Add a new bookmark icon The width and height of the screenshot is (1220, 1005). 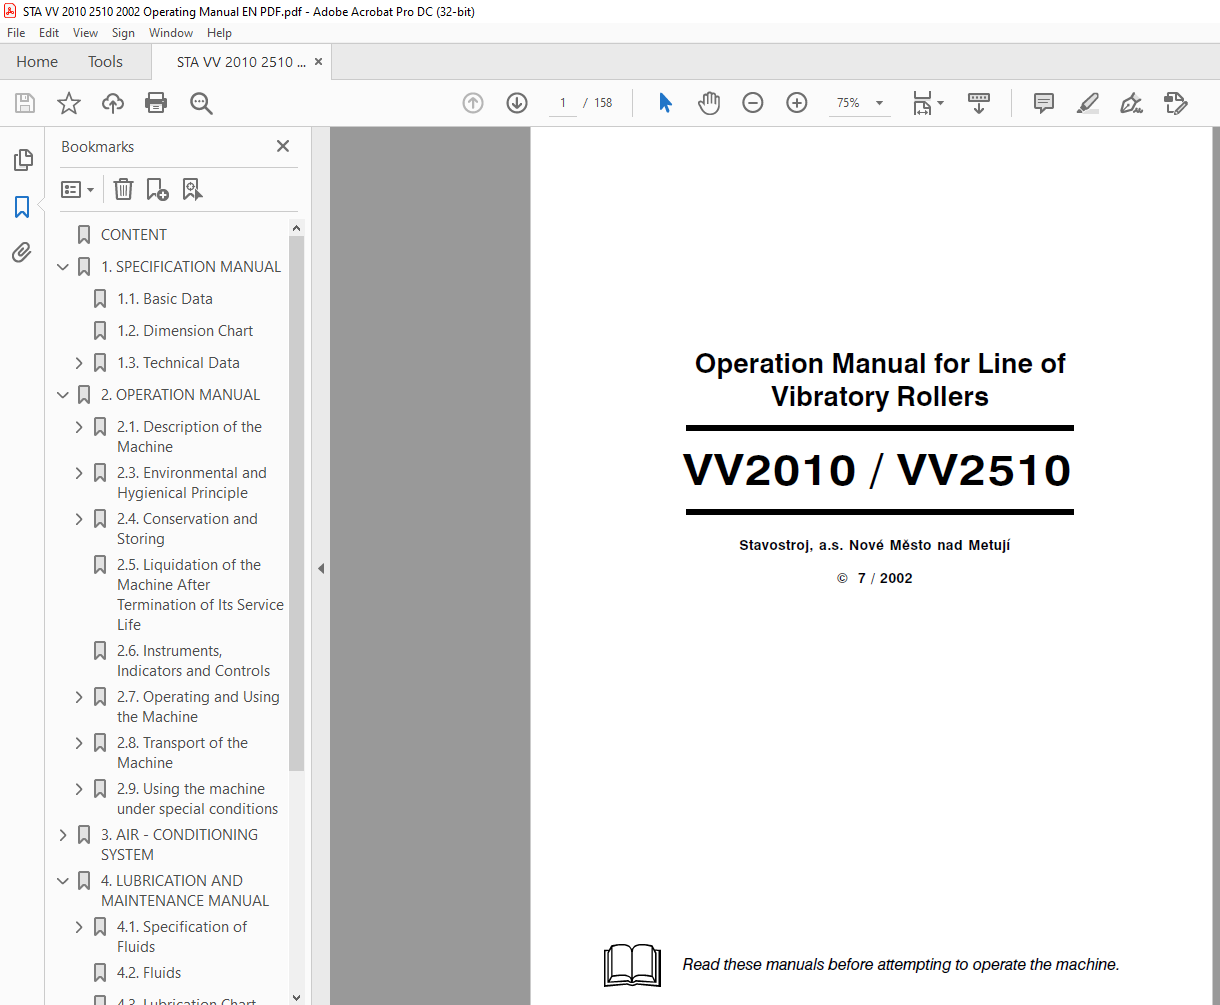point(157,189)
